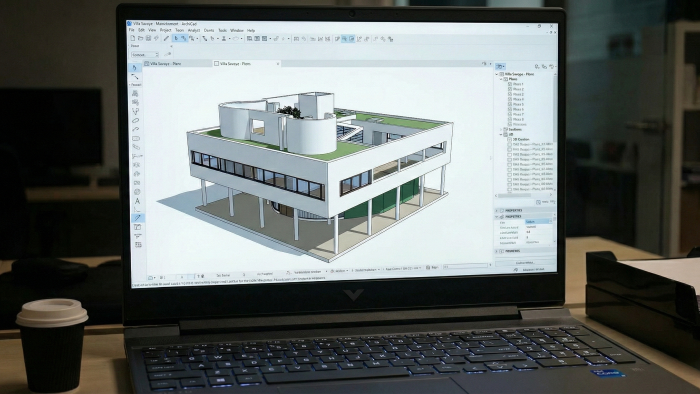Expand the Sections folder in Navigator tree
The image size is (700, 394).
501,129
